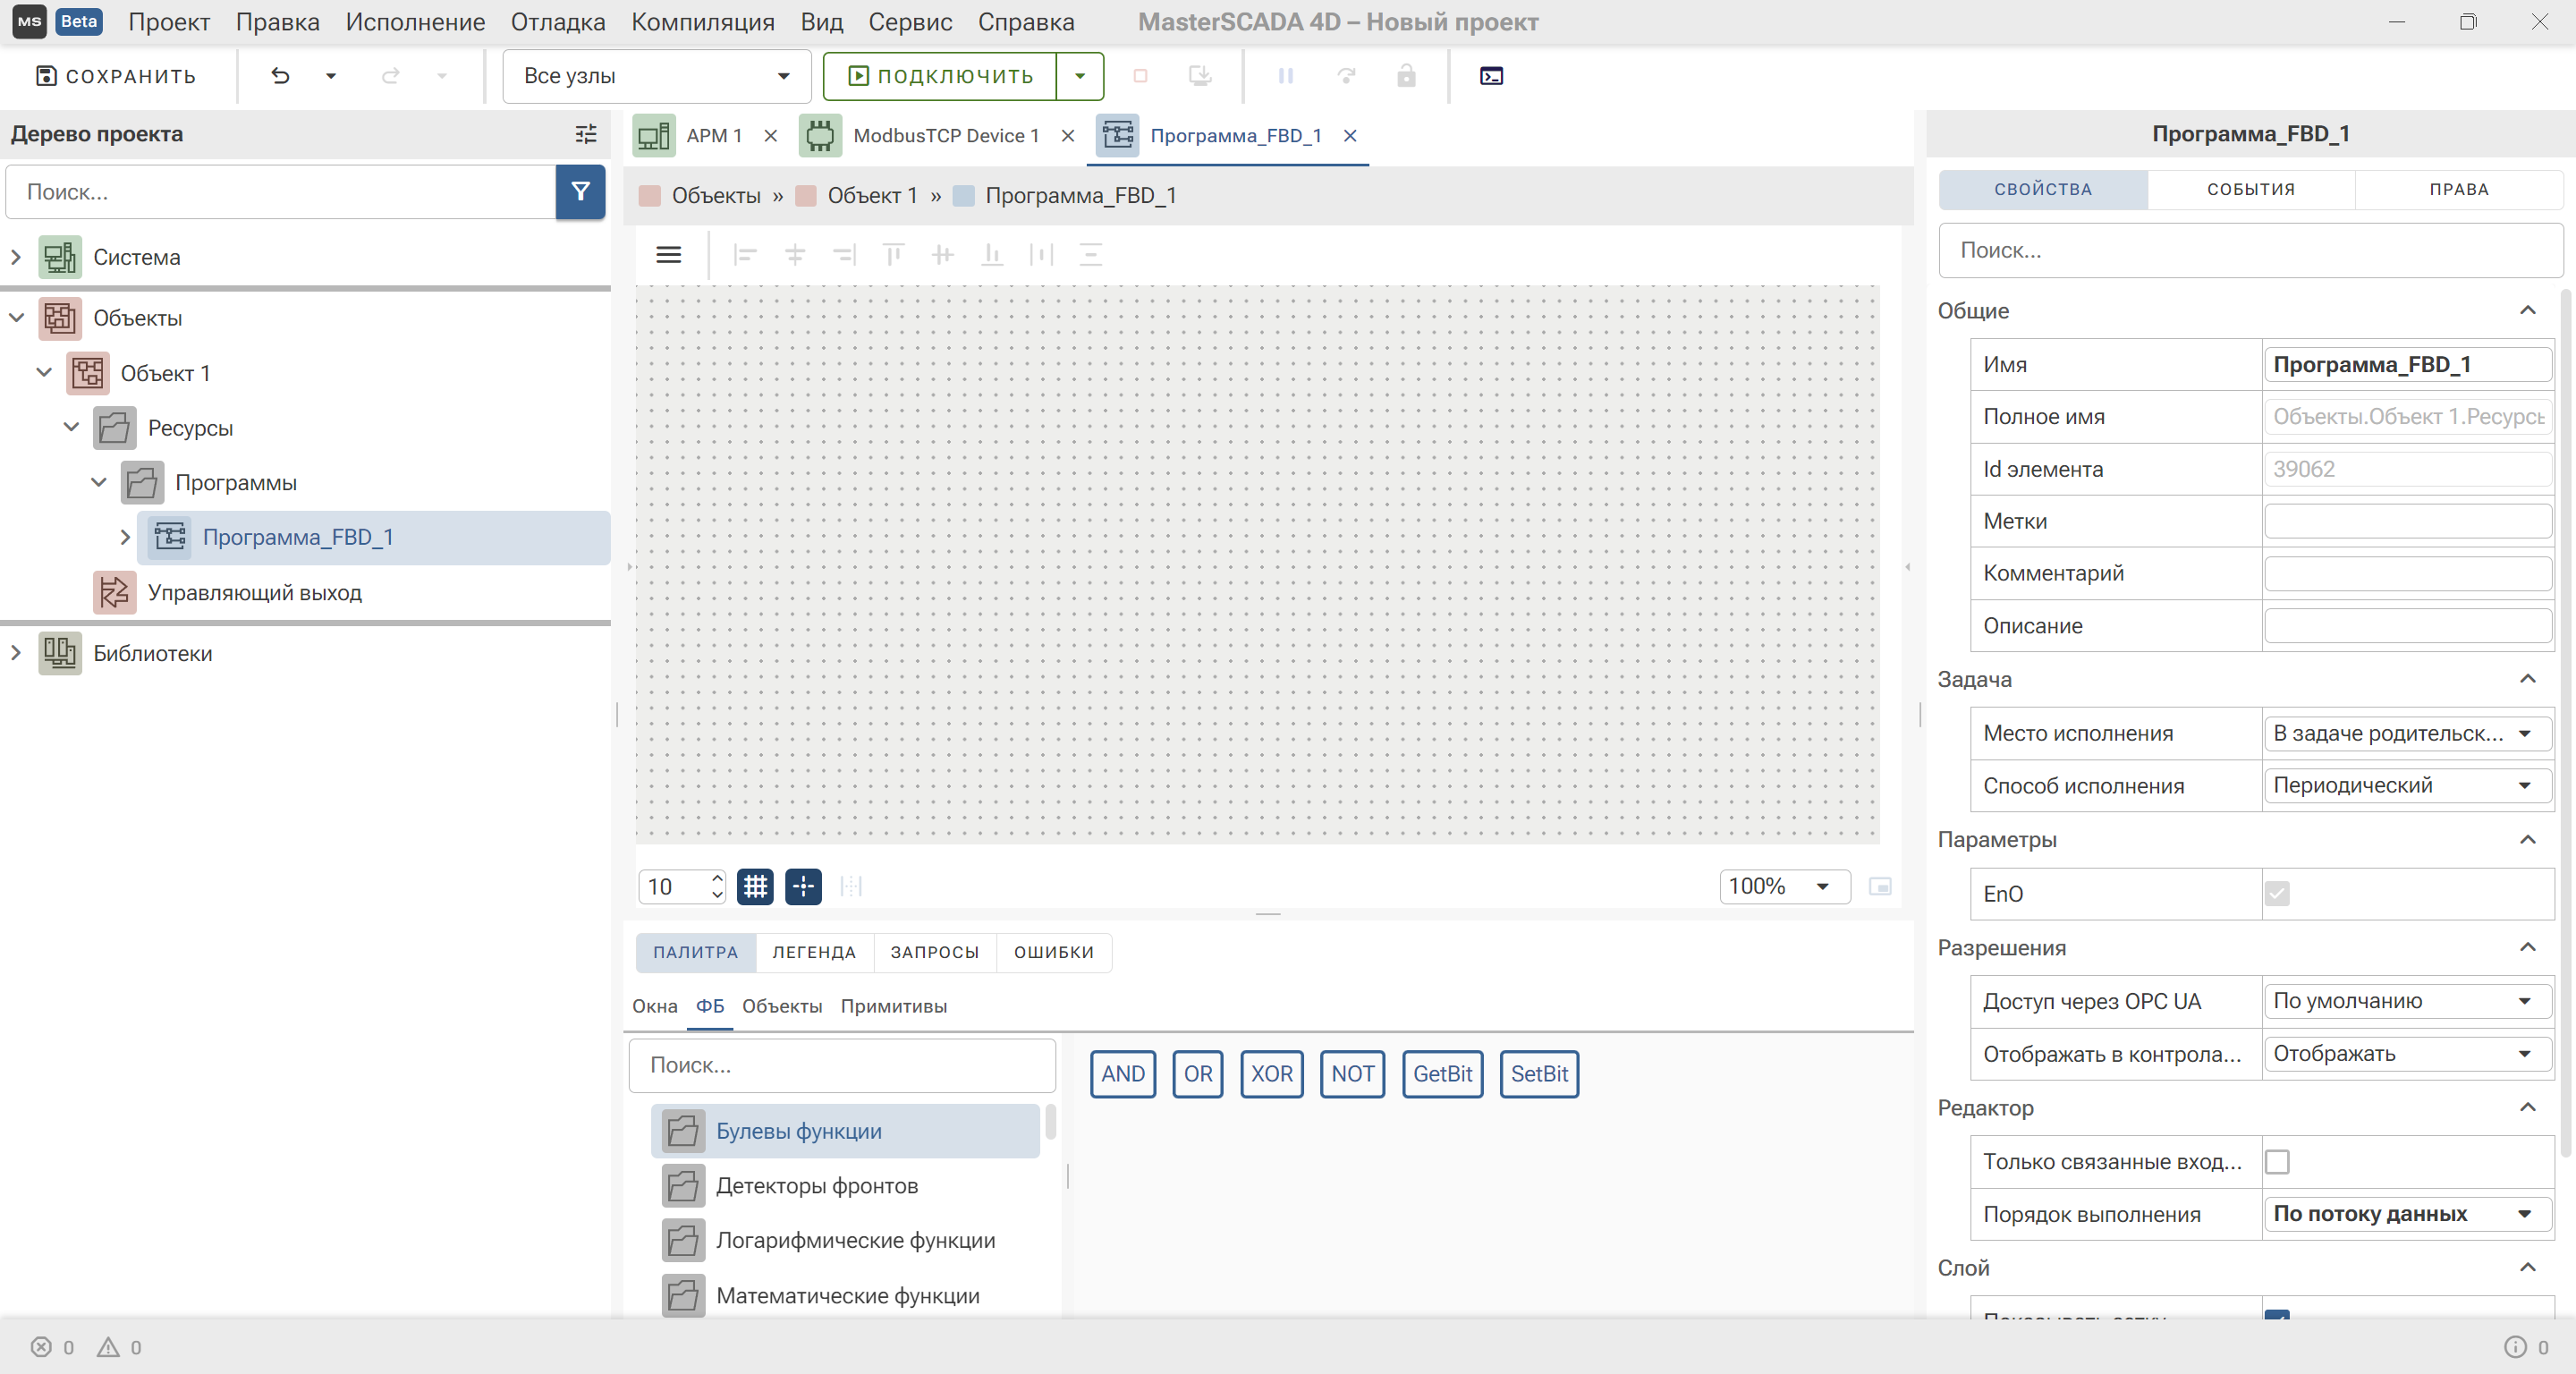Open Место исполнения dropdown
This screenshot has height=1374, width=2576.
click(x=2407, y=733)
